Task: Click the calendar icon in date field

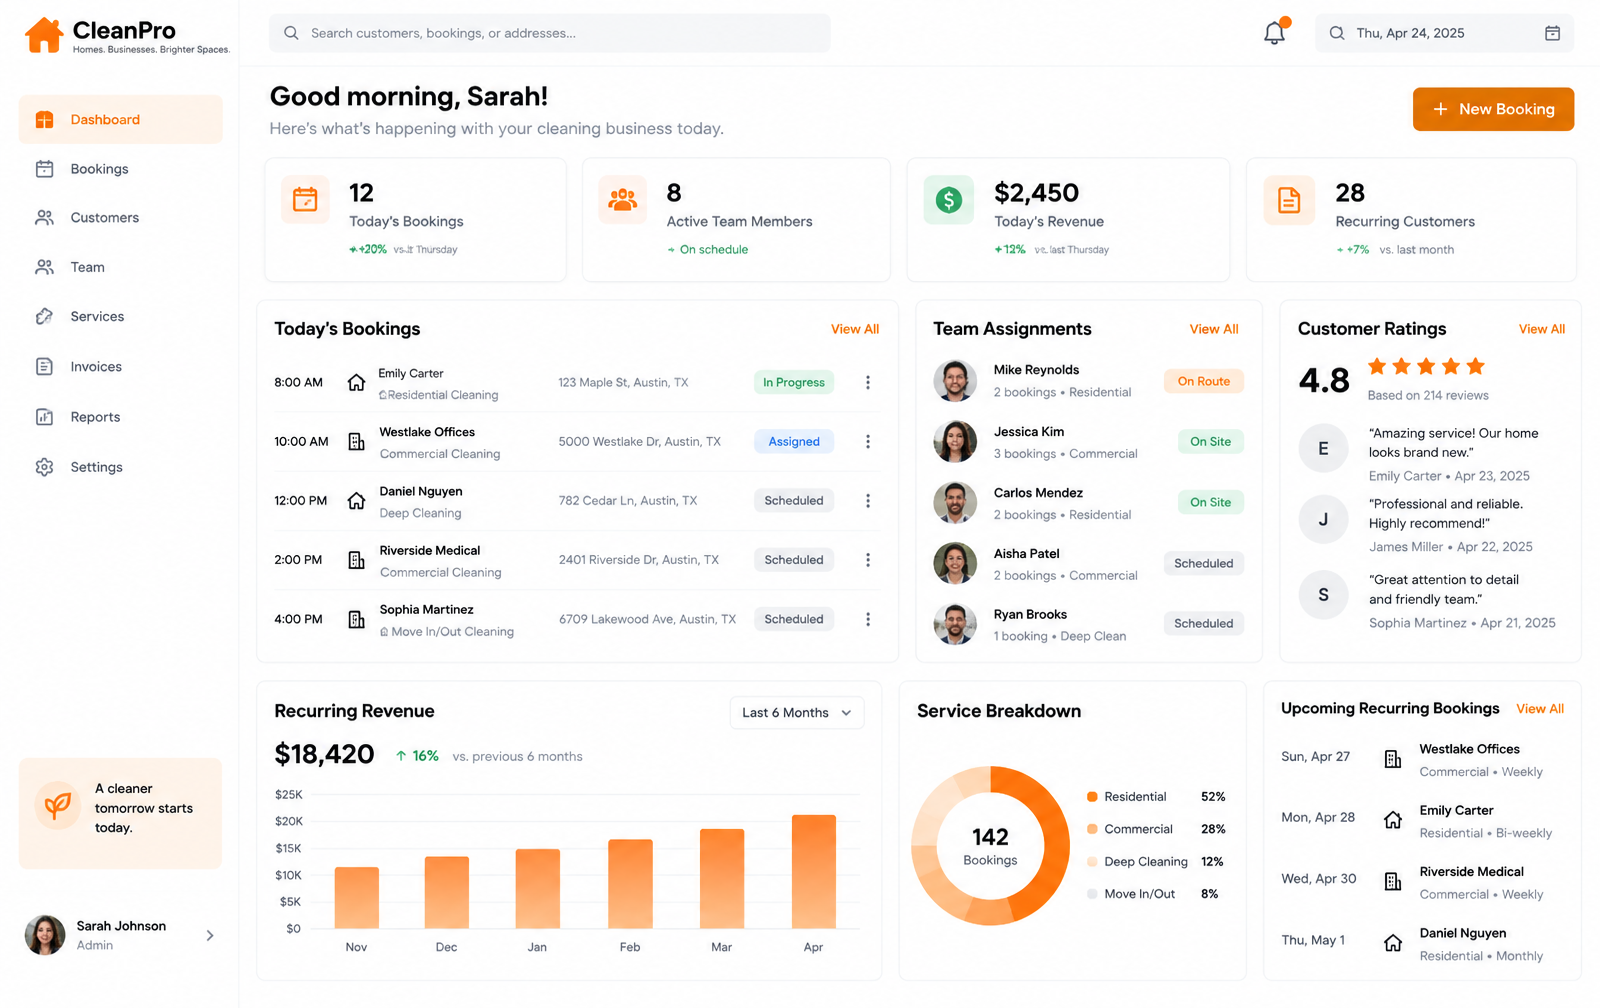Action: (1552, 33)
